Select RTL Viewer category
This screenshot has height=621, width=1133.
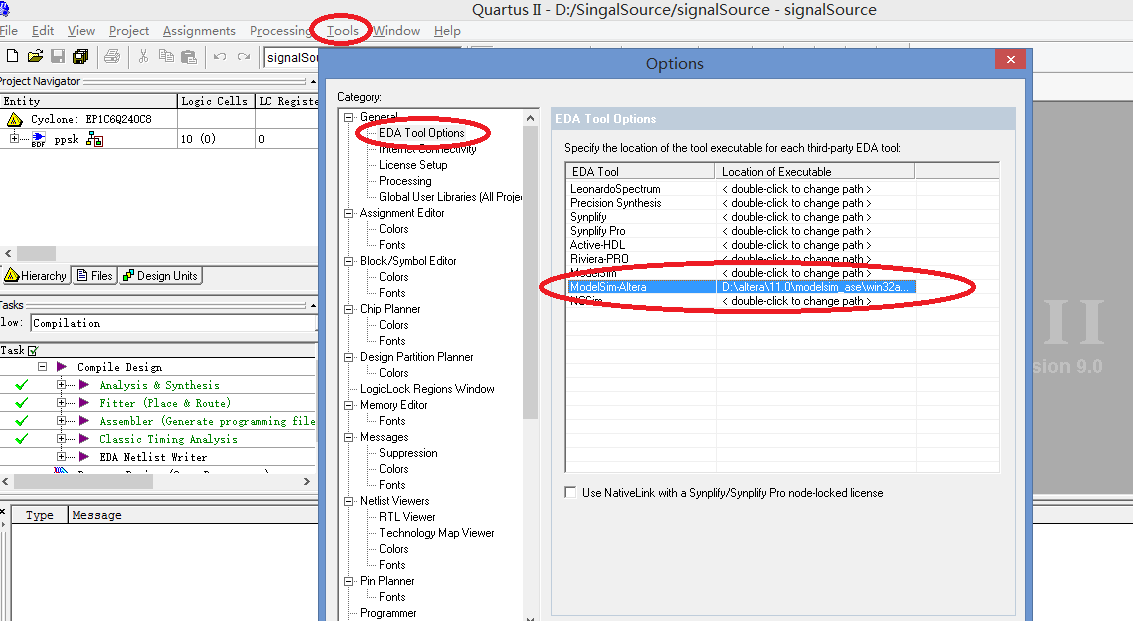click(407, 517)
